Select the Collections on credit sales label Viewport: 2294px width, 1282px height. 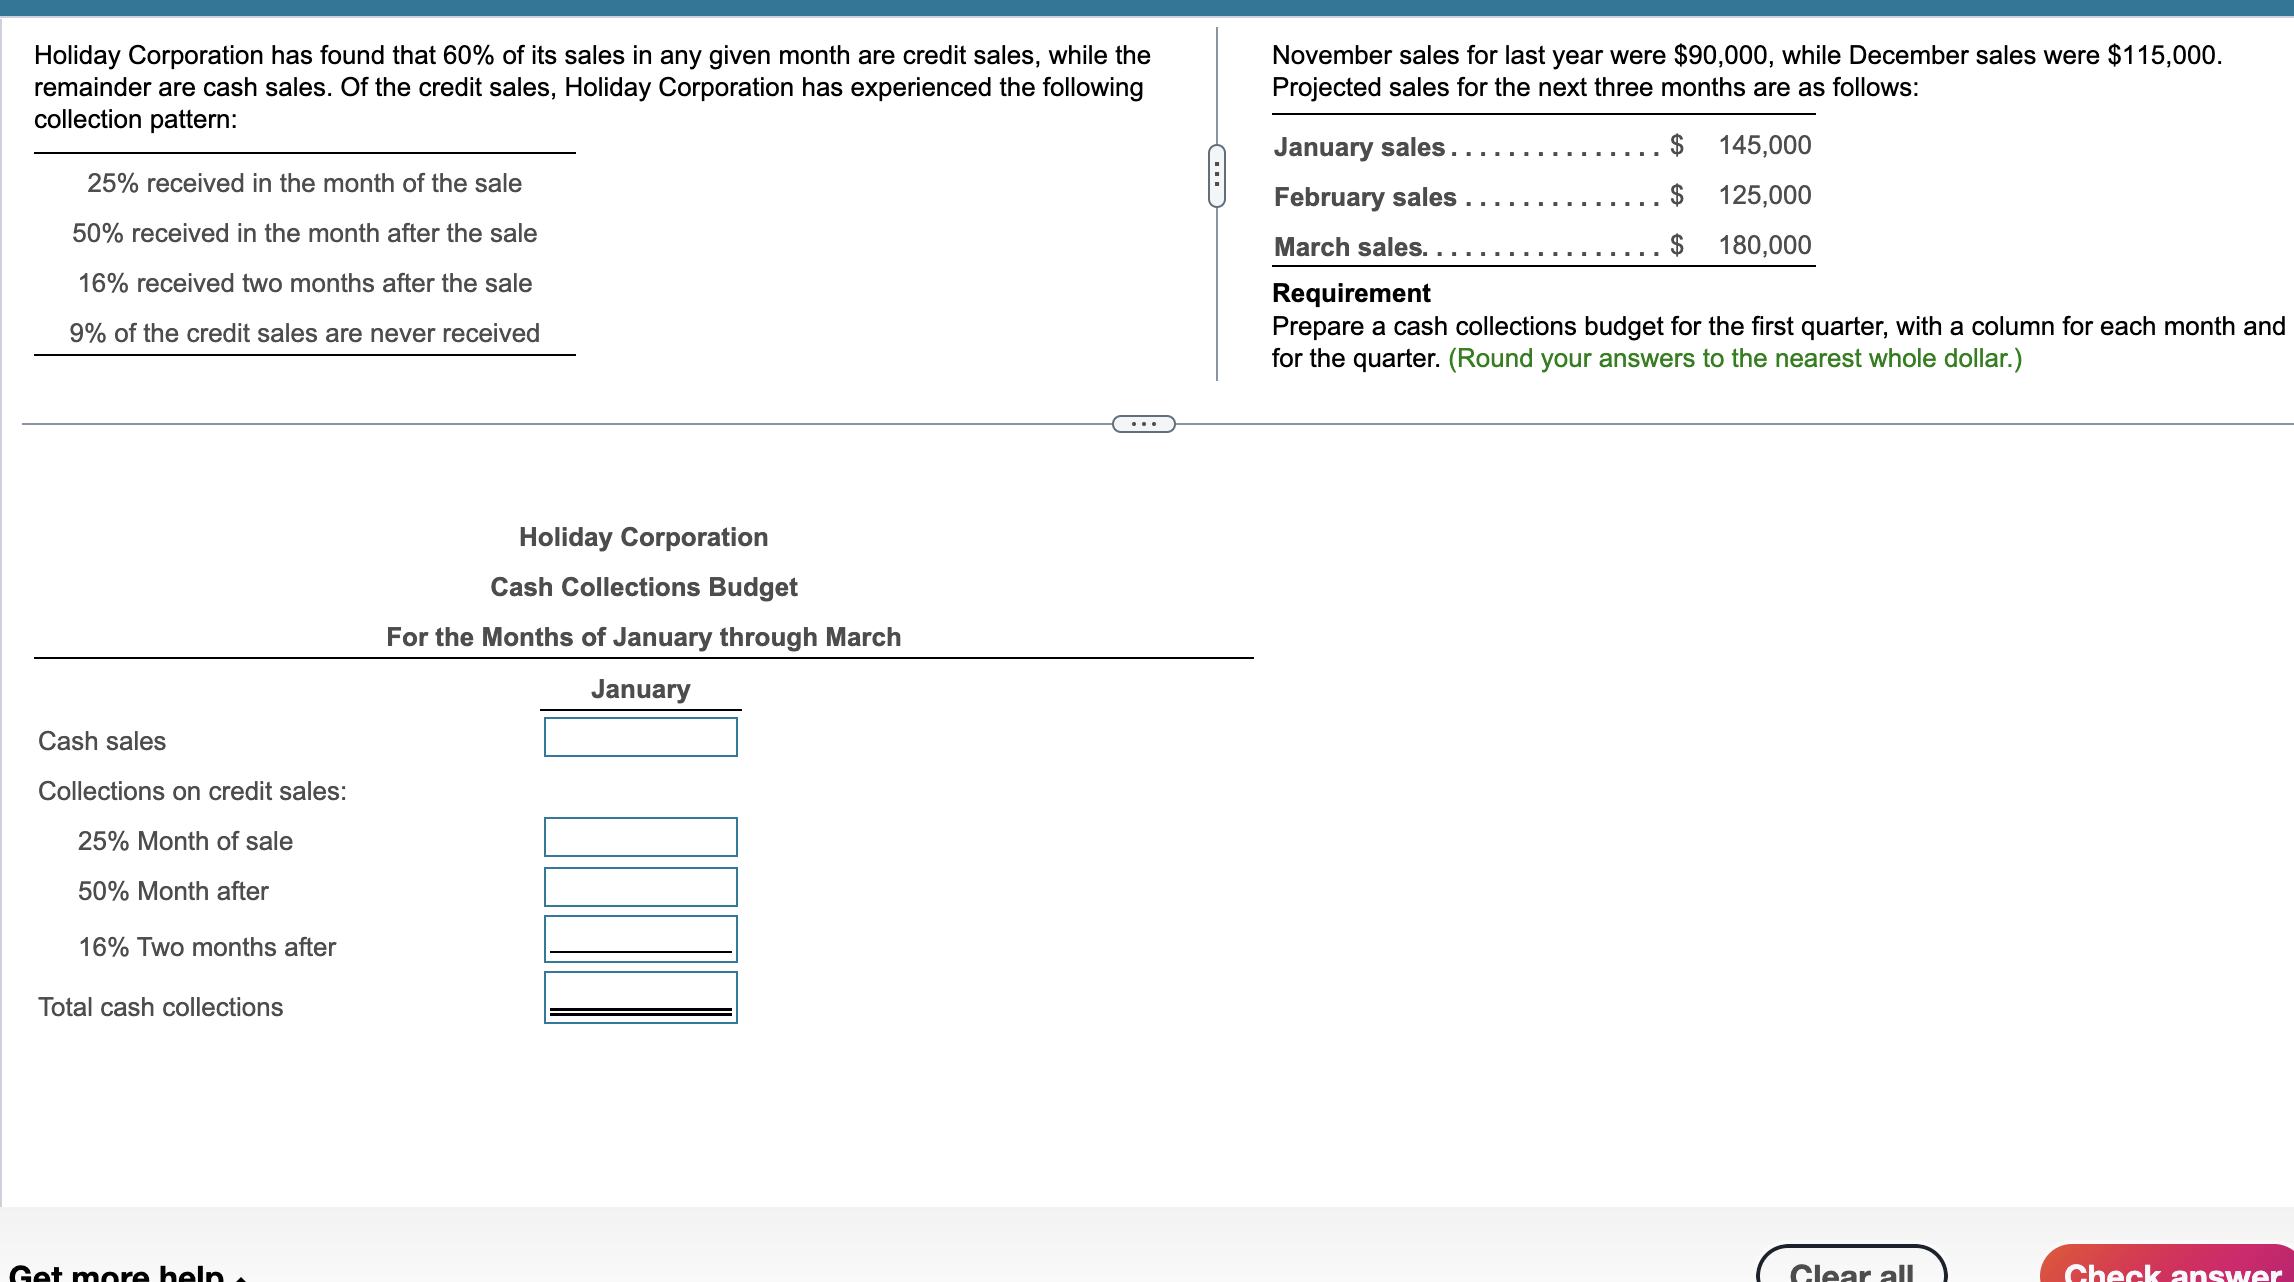point(191,791)
